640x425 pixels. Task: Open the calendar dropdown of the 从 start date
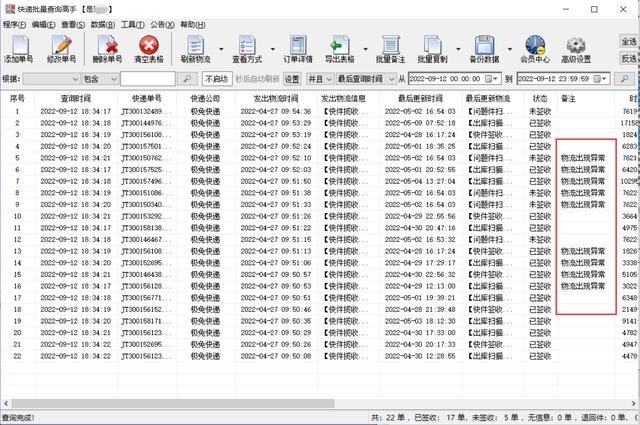coord(491,79)
